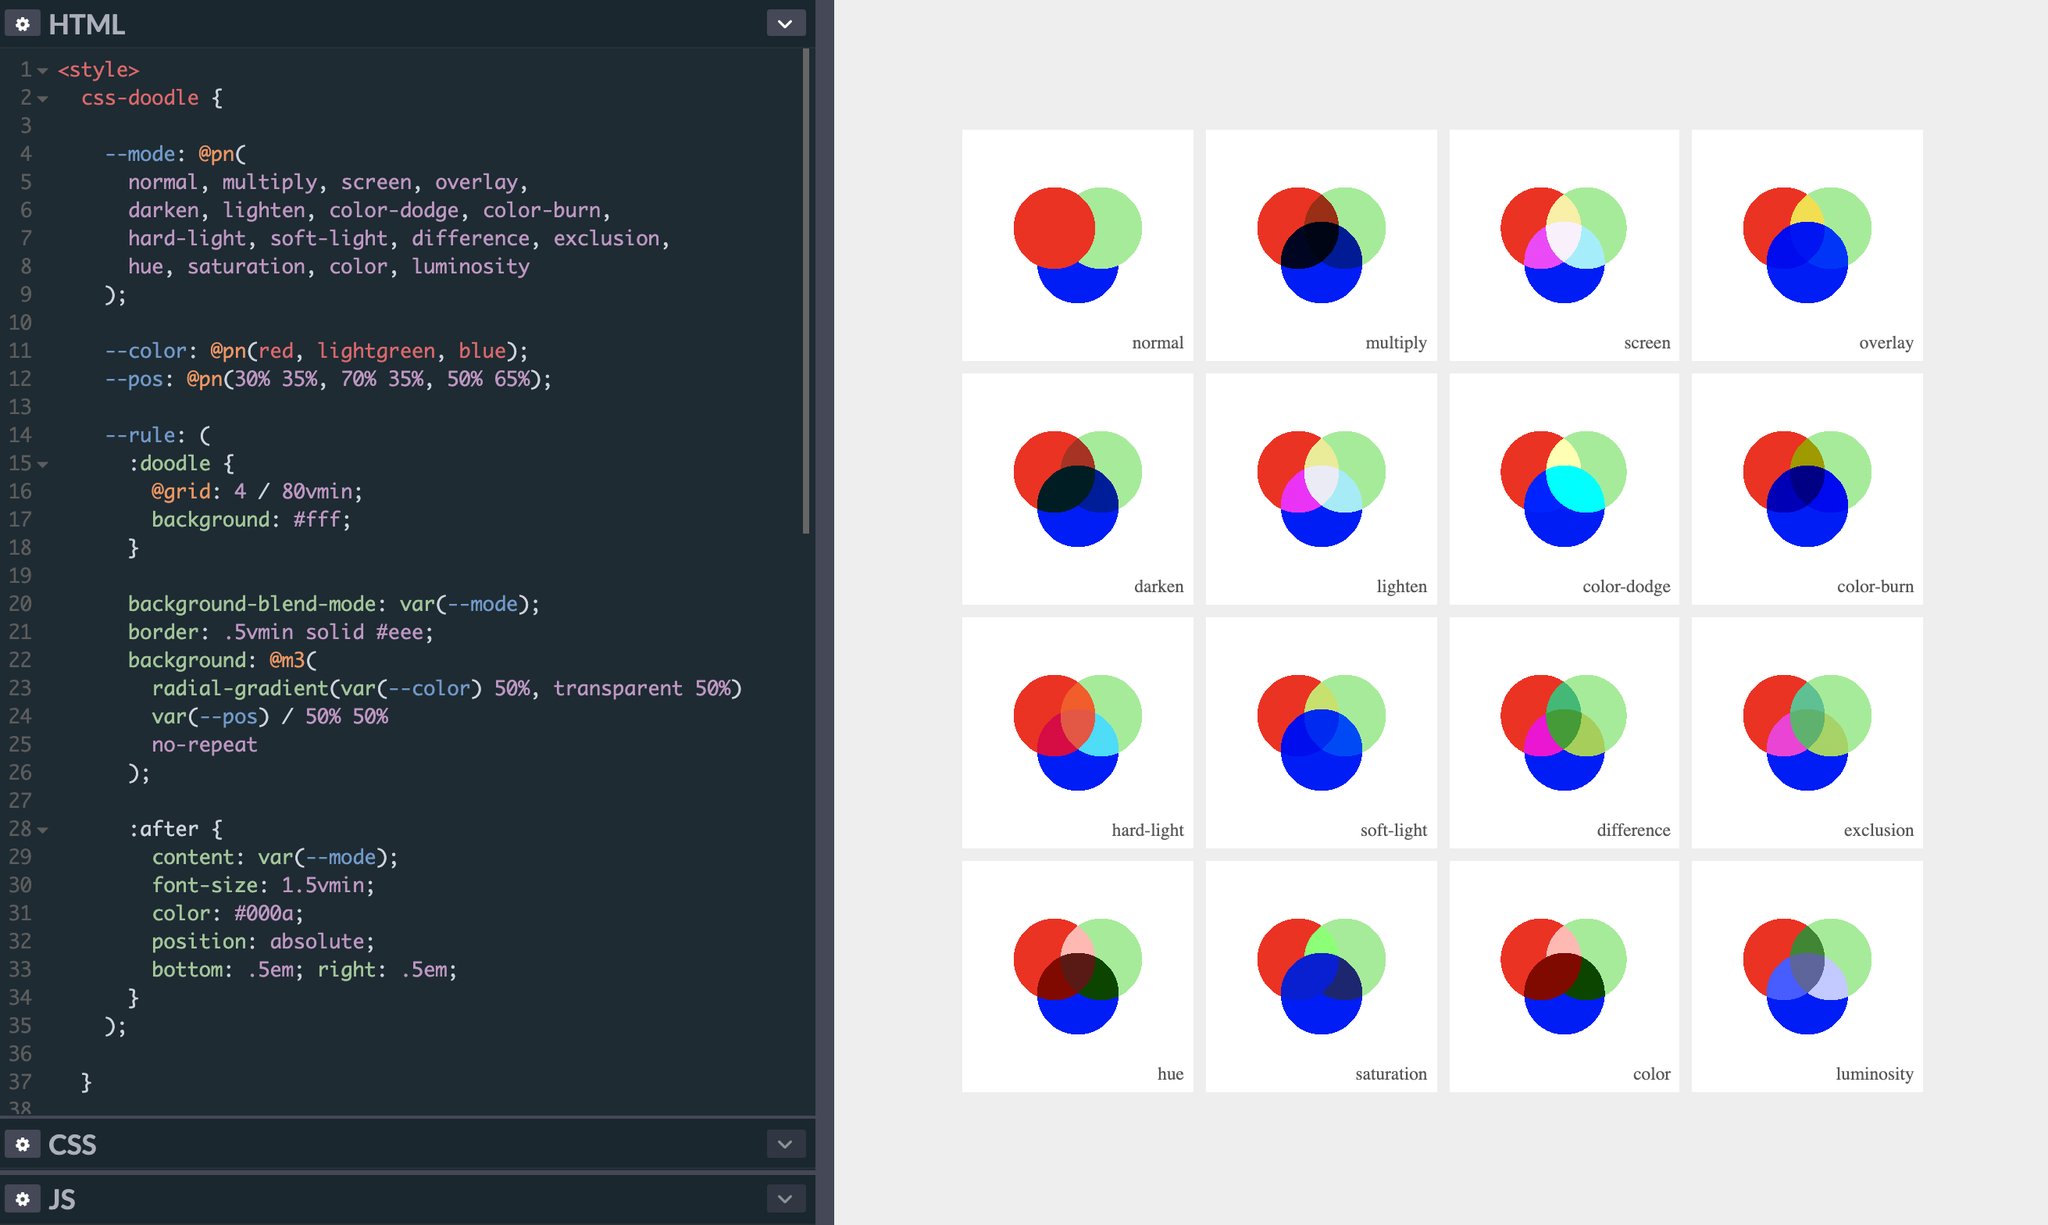Click the luminosity preview cell
The width and height of the screenshot is (2048, 1225).
(x=1807, y=976)
